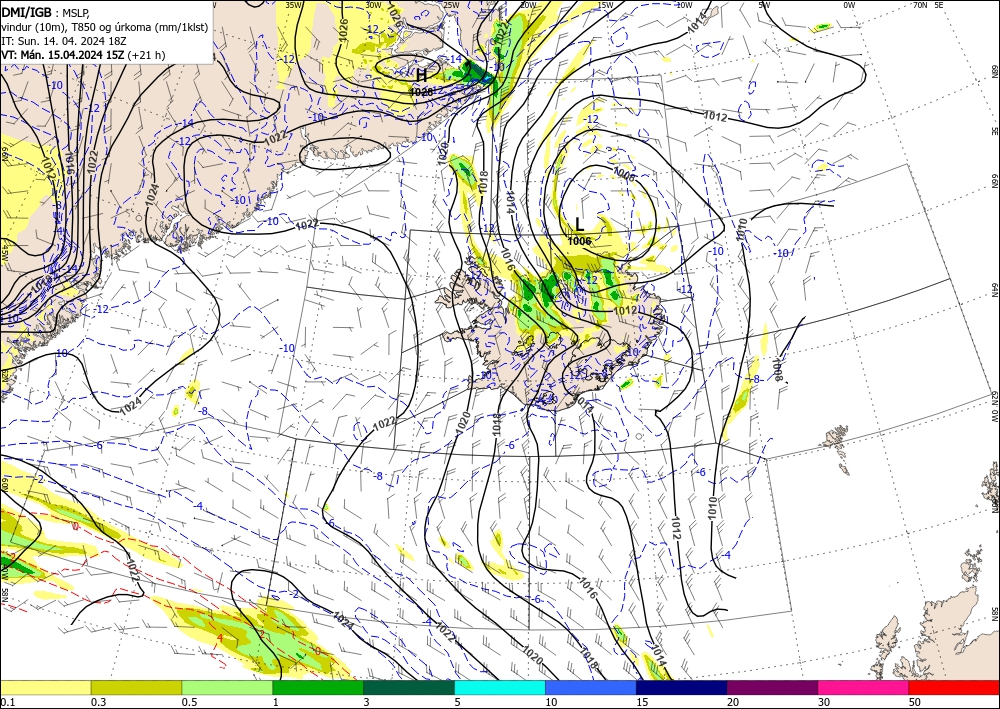Click the 'DMI/IGB : MSLP,' title text
The image size is (1000, 709).
[x=45, y=12]
